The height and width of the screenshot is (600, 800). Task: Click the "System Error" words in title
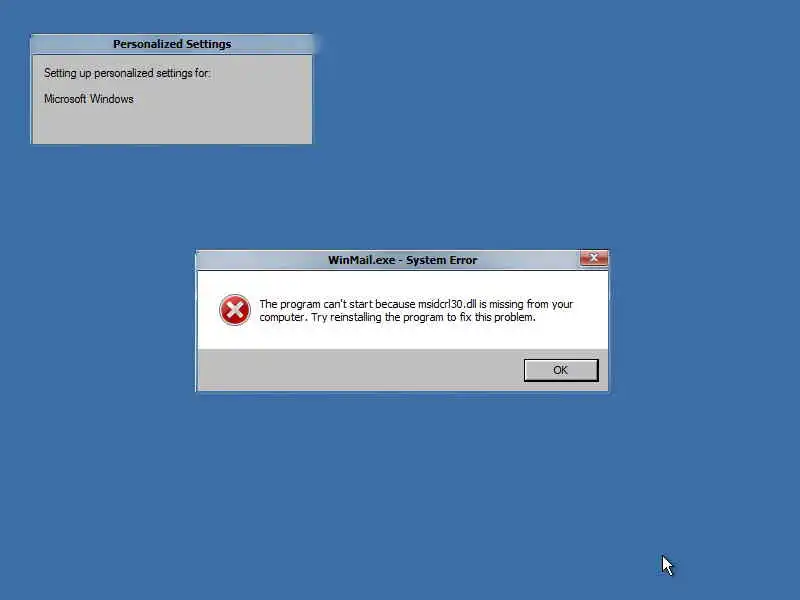point(442,260)
